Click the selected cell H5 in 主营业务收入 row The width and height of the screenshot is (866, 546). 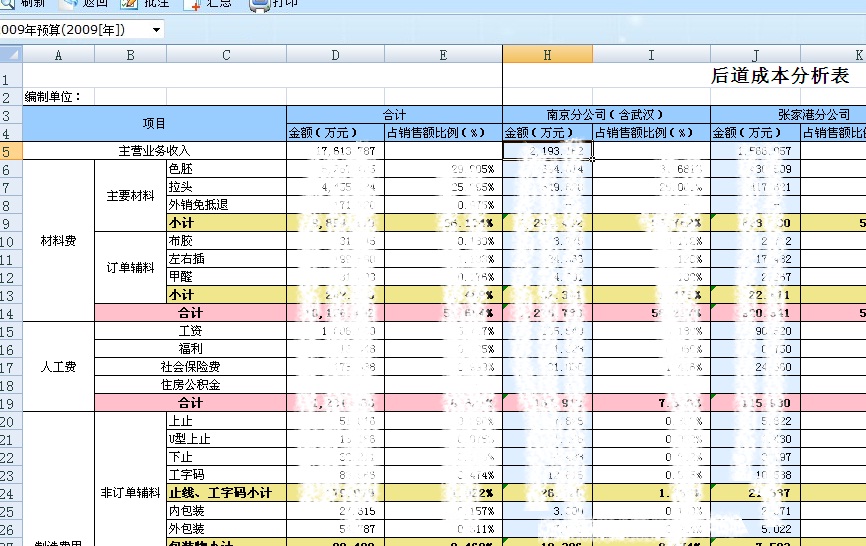point(547,151)
